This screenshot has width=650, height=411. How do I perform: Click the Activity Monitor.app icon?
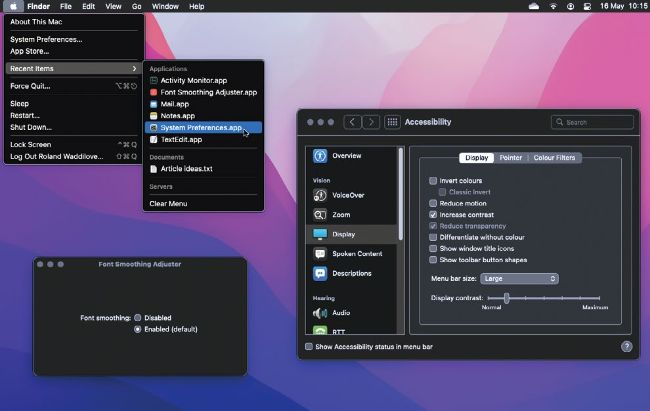point(153,80)
